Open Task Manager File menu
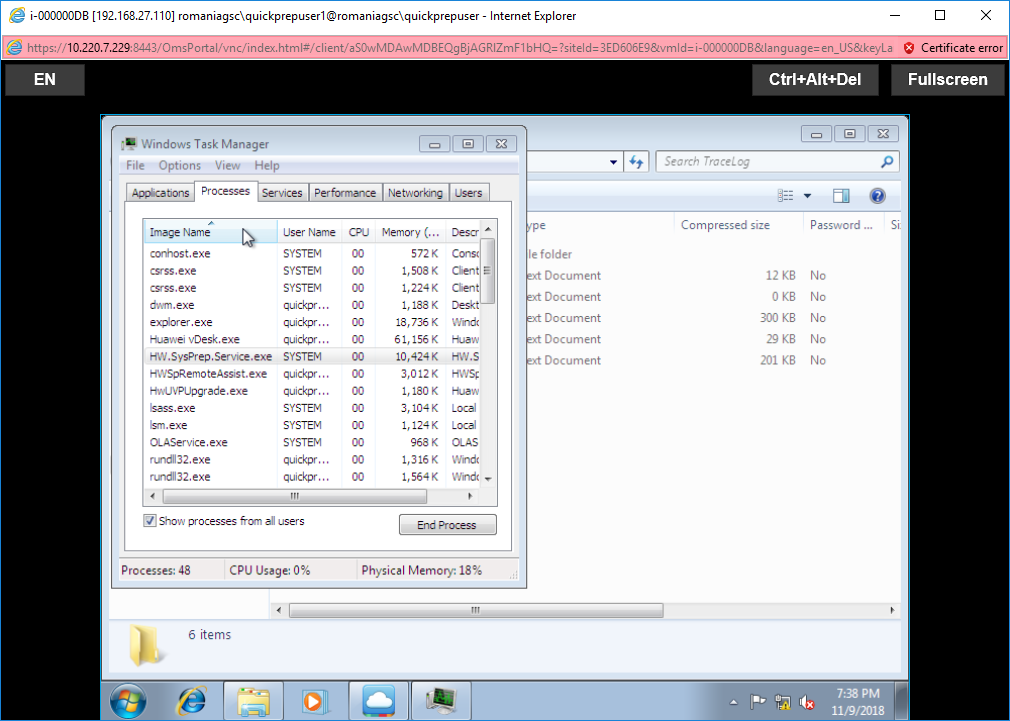1010x721 pixels. tap(135, 166)
